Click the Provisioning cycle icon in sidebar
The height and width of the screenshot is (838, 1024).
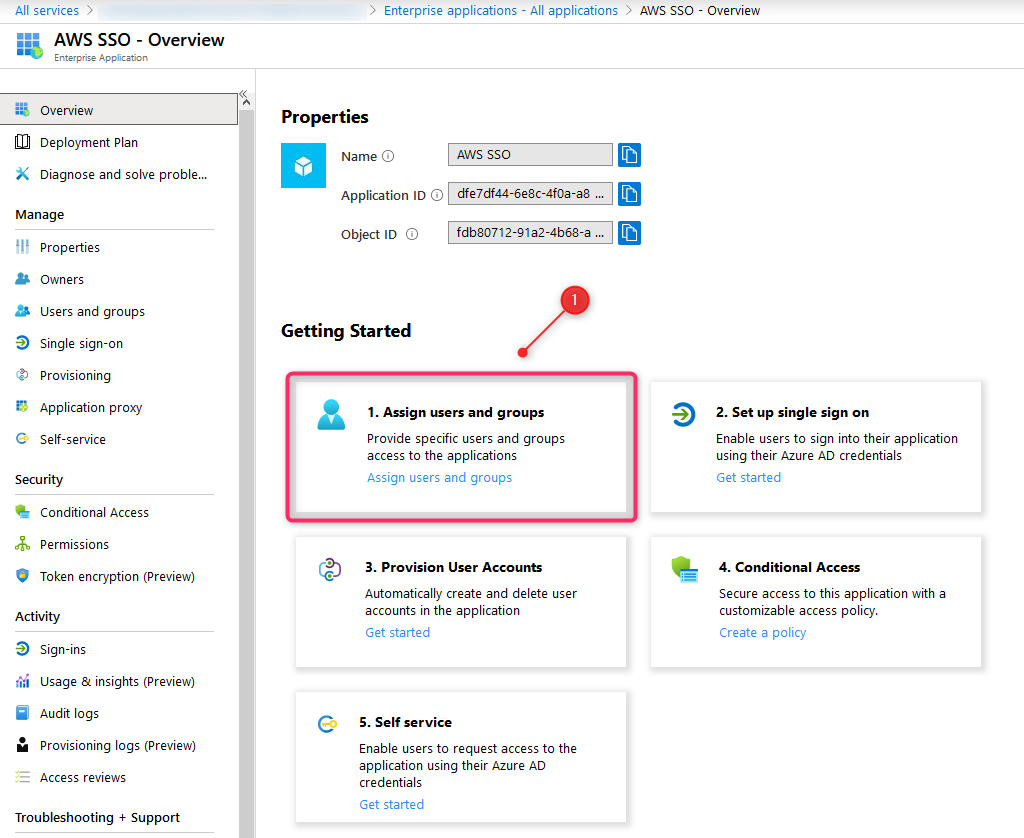coord(22,374)
